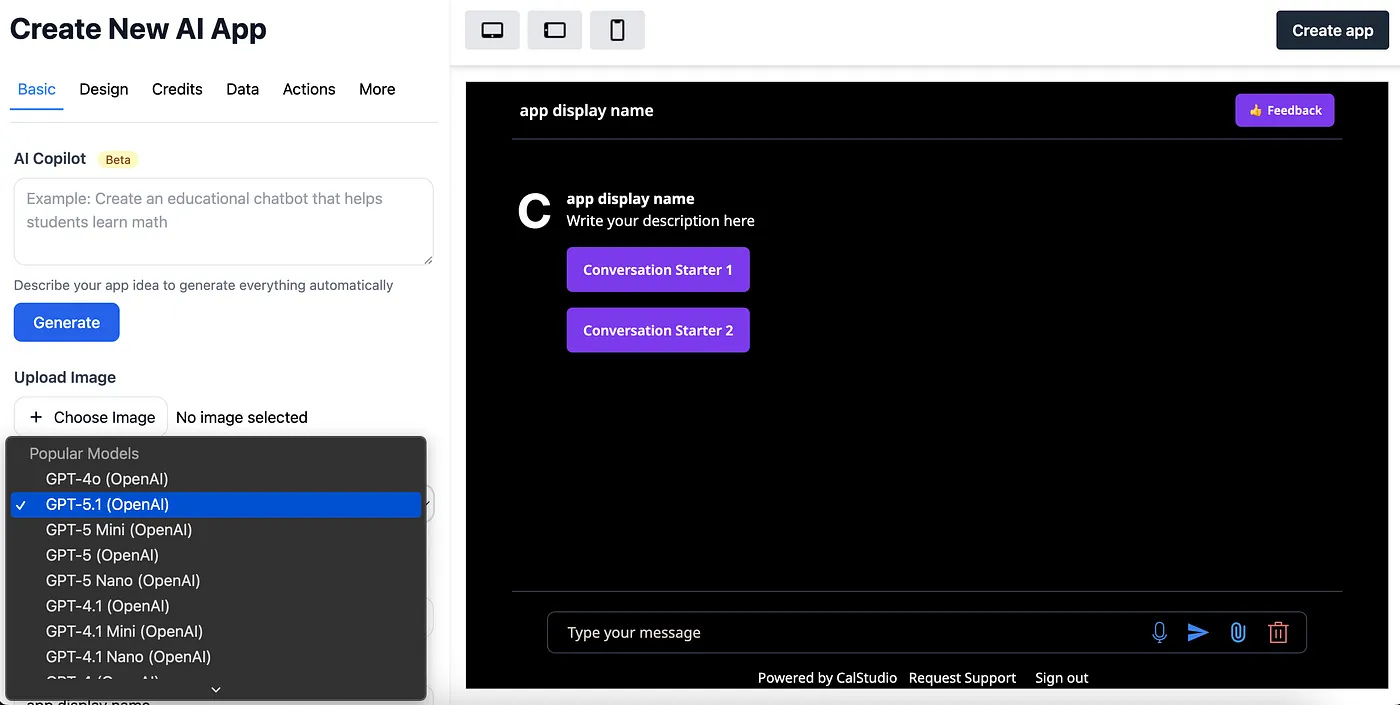Select GPT-4.1 Nano (OpenAI) option
The height and width of the screenshot is (705, 1400).
(x=216, y=657)
